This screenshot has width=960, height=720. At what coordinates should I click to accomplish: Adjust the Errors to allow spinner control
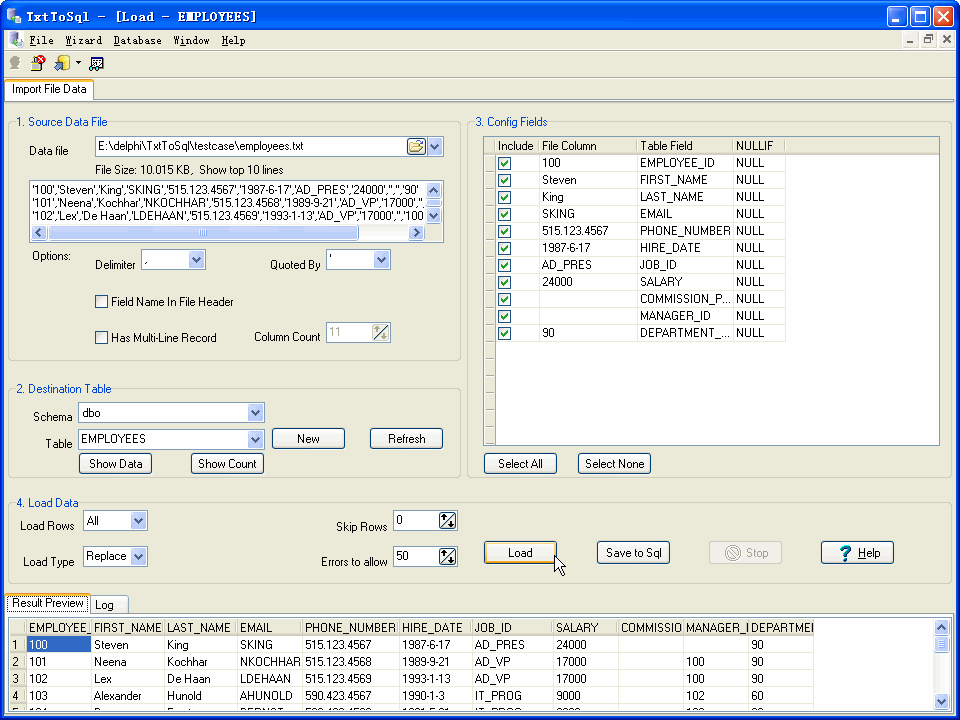click(x=448, y=557)
